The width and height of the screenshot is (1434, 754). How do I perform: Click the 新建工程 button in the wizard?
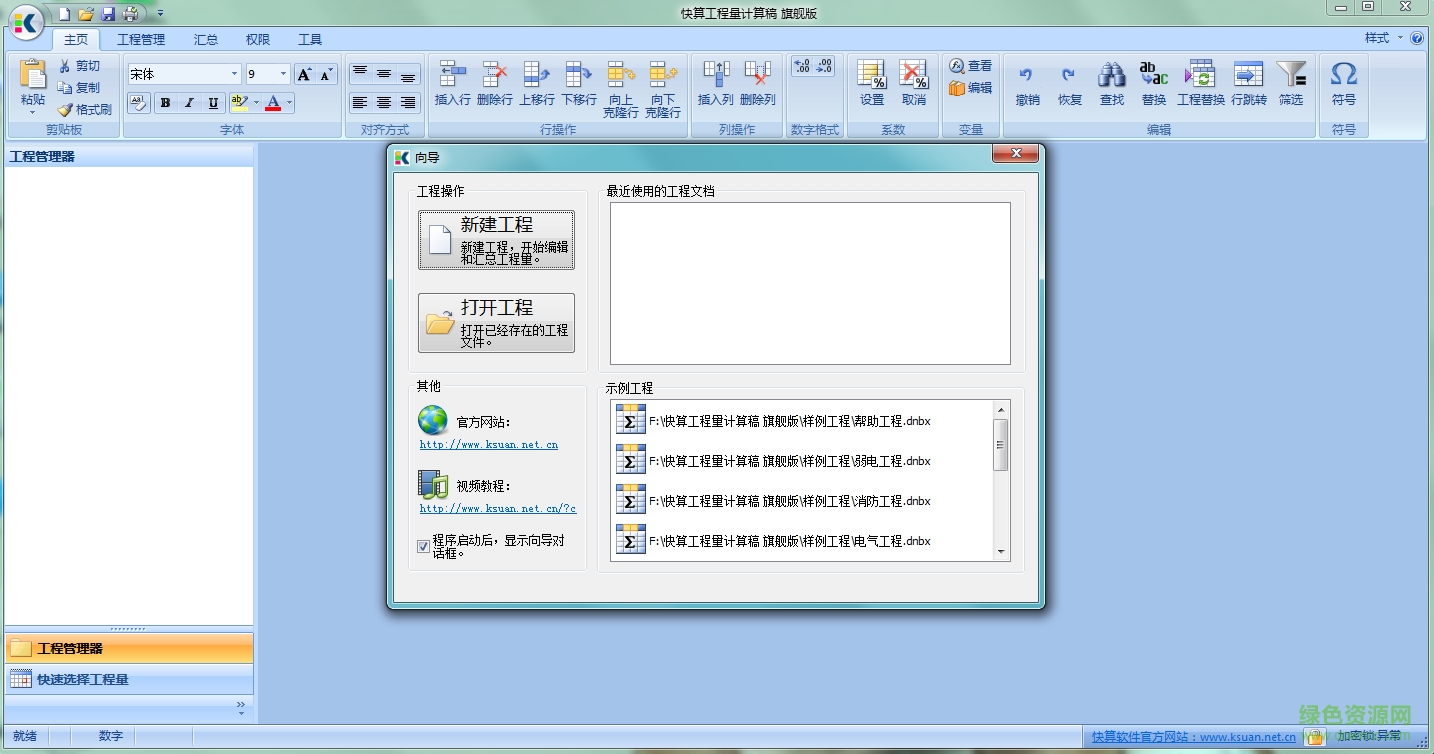(x=496, y=240)
